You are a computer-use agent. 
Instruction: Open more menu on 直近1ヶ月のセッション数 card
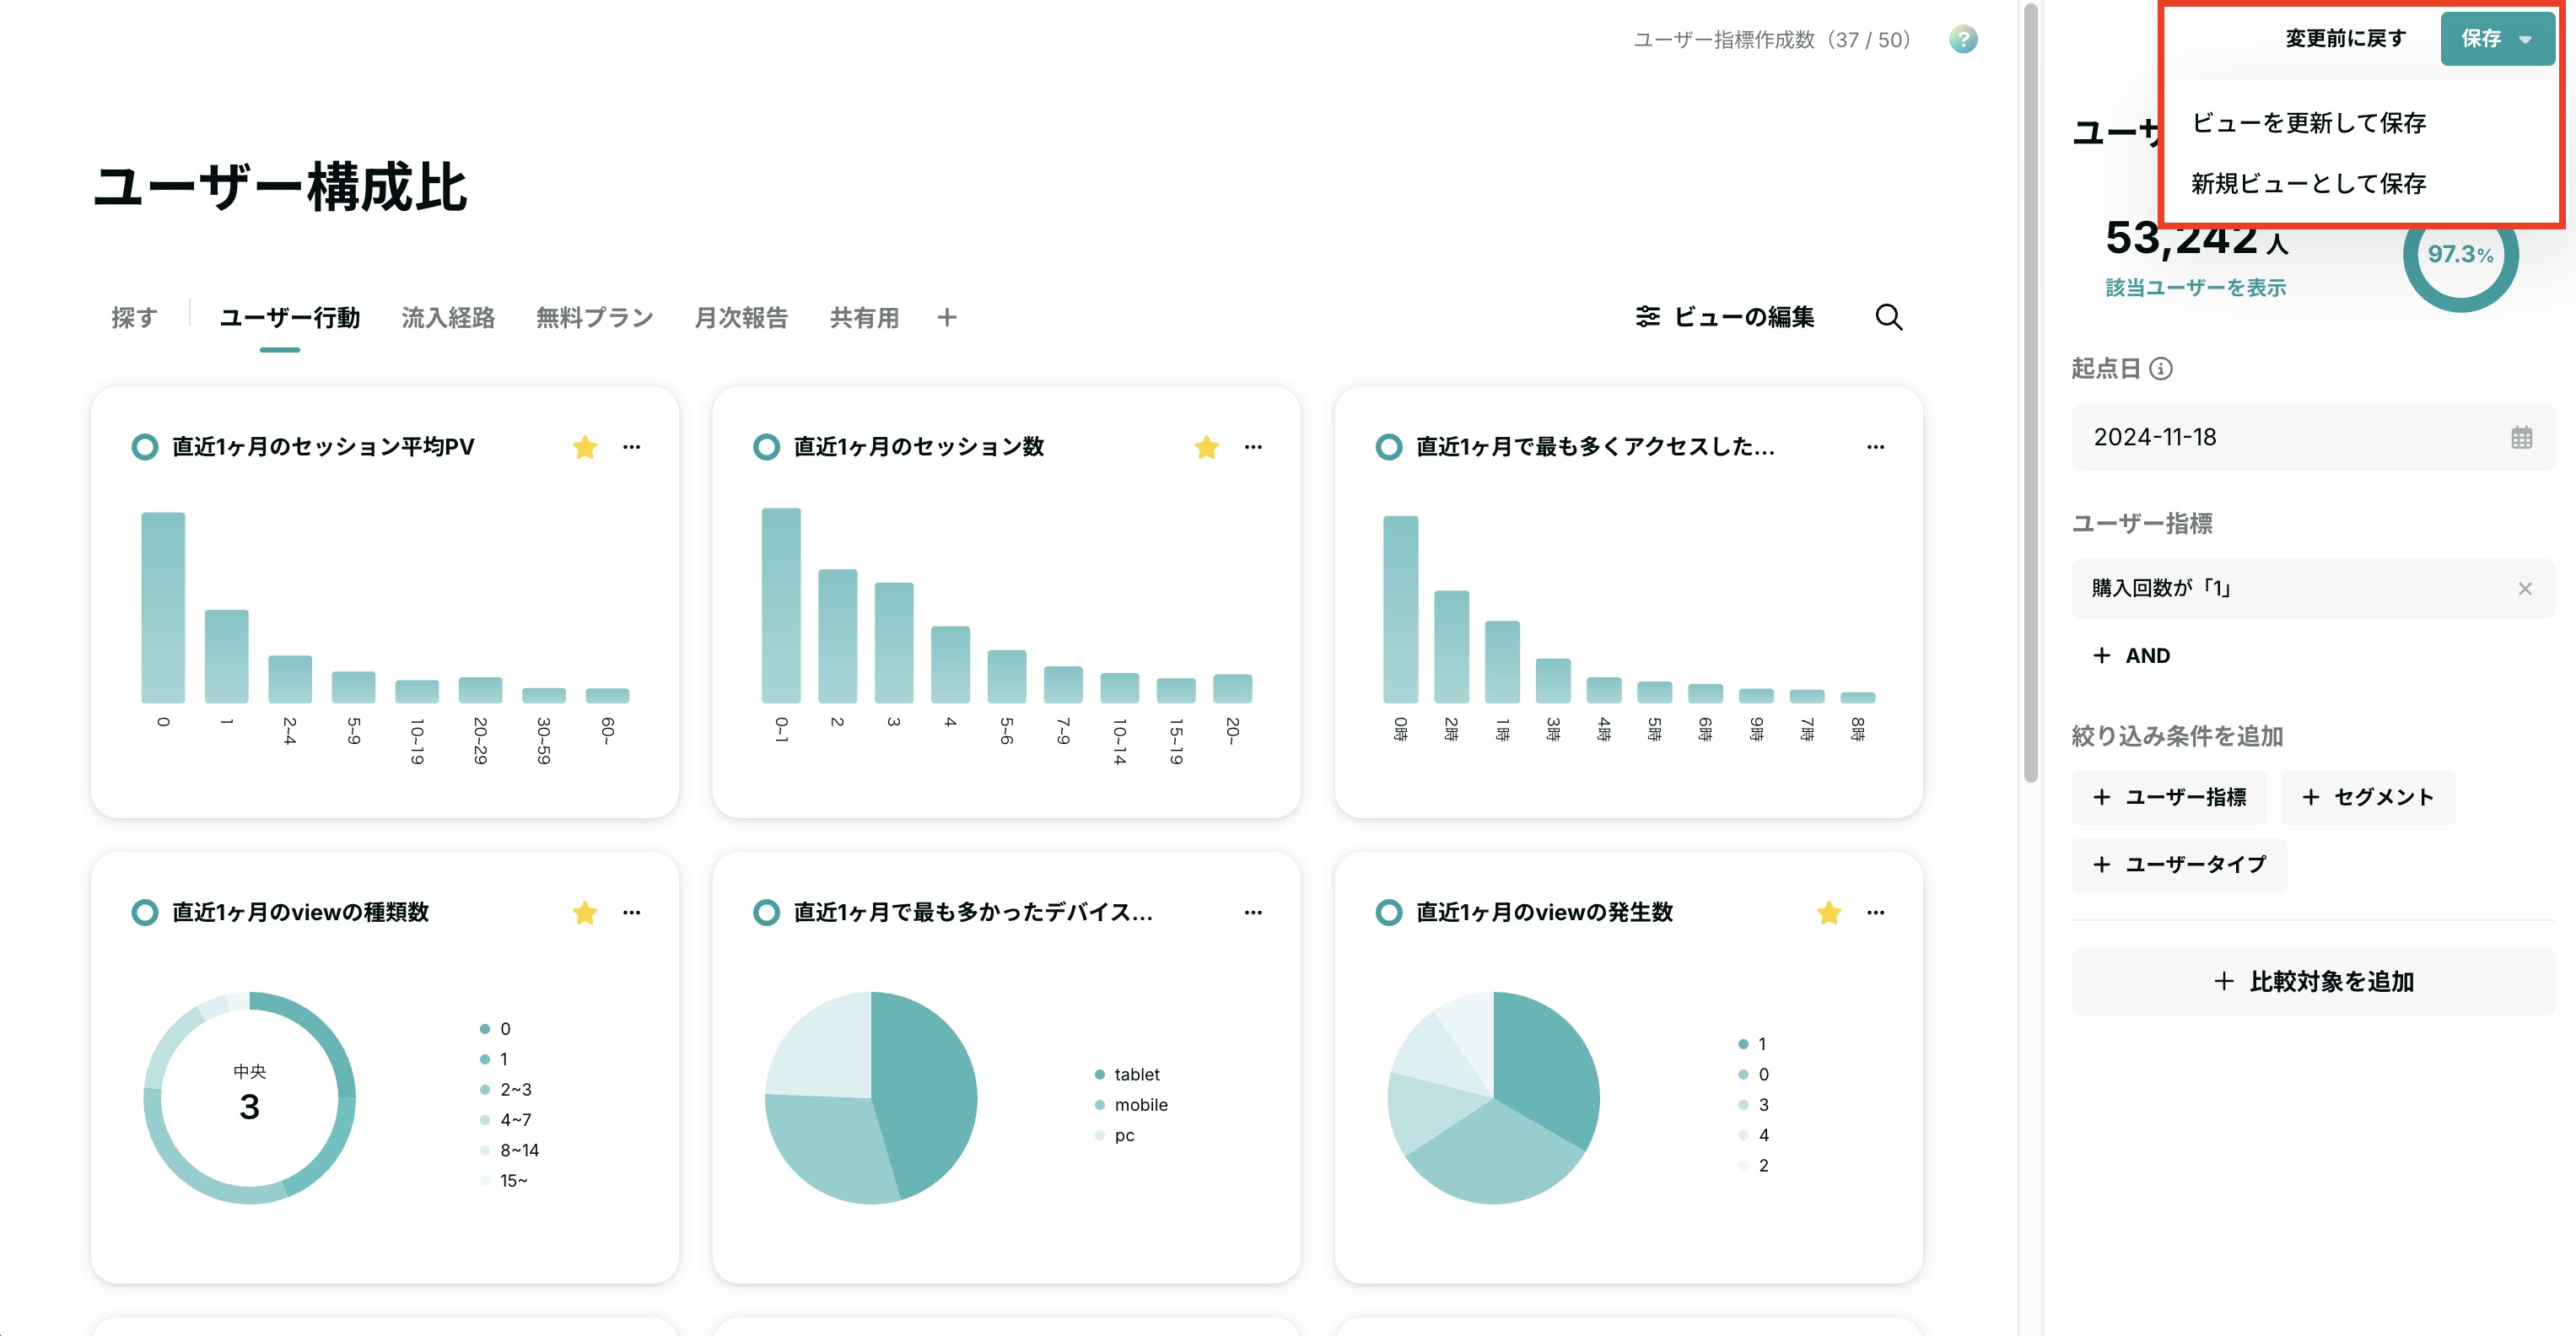click(1253, 447)
